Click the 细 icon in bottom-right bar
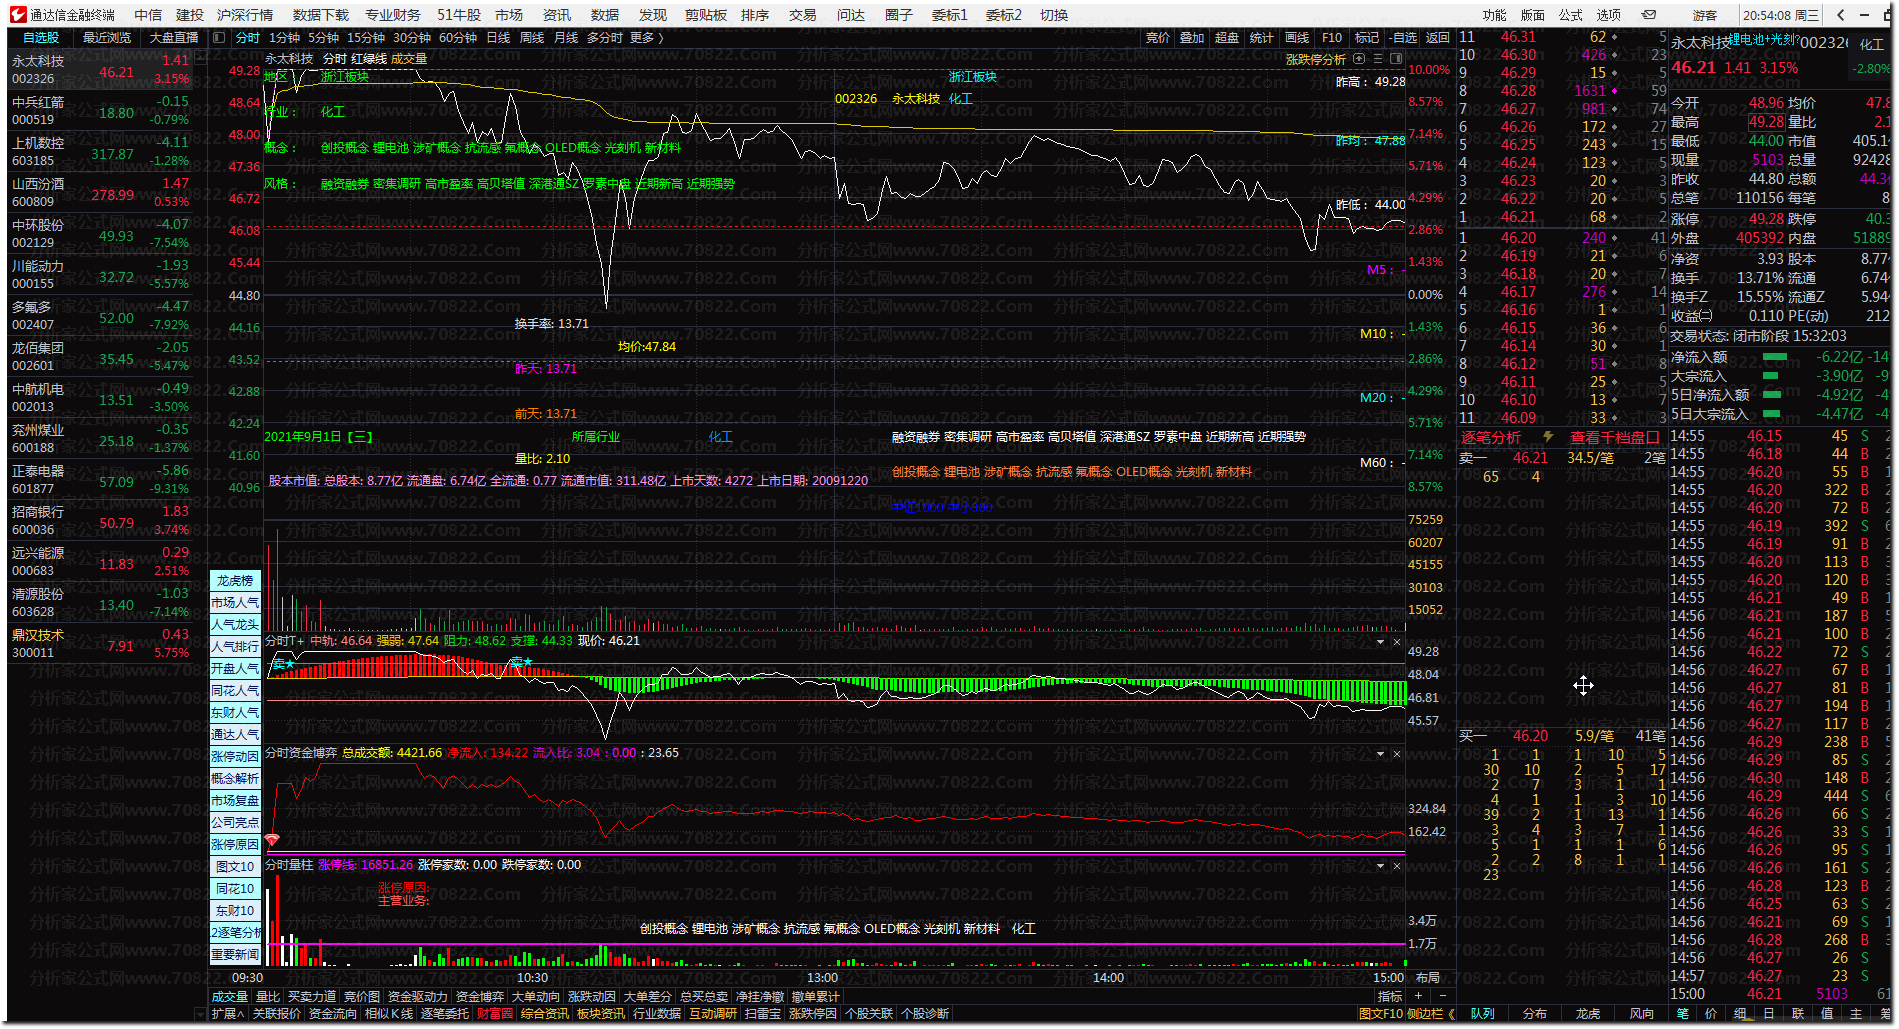This screenshot has width=1899, height=1029. coord(1740,1014)
